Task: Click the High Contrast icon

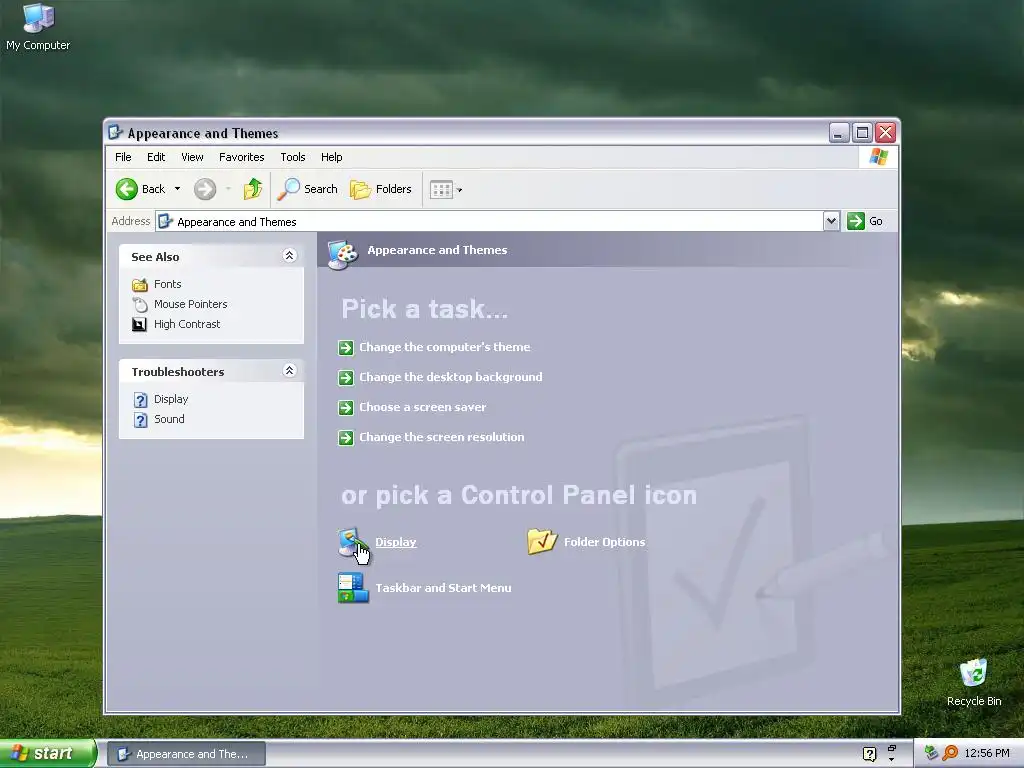Action: click(x=139, y=325)
